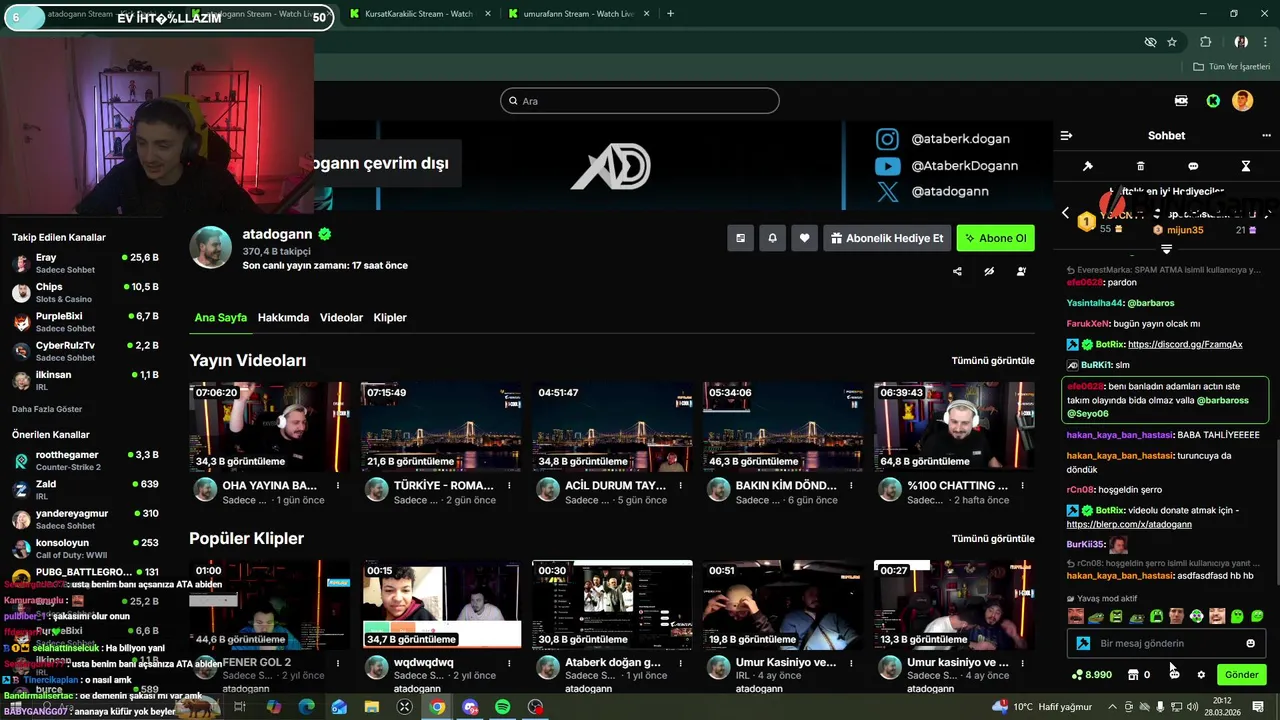The width and height of the screenshot is (1280, 720).
Task: Send chat message with Gönder button
Action: point(1241,675)
